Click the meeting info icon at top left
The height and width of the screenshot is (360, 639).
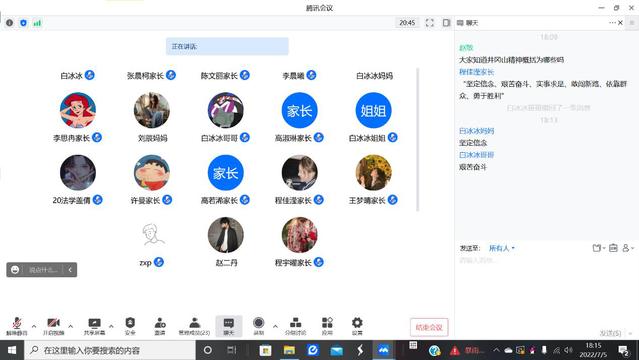9,23
